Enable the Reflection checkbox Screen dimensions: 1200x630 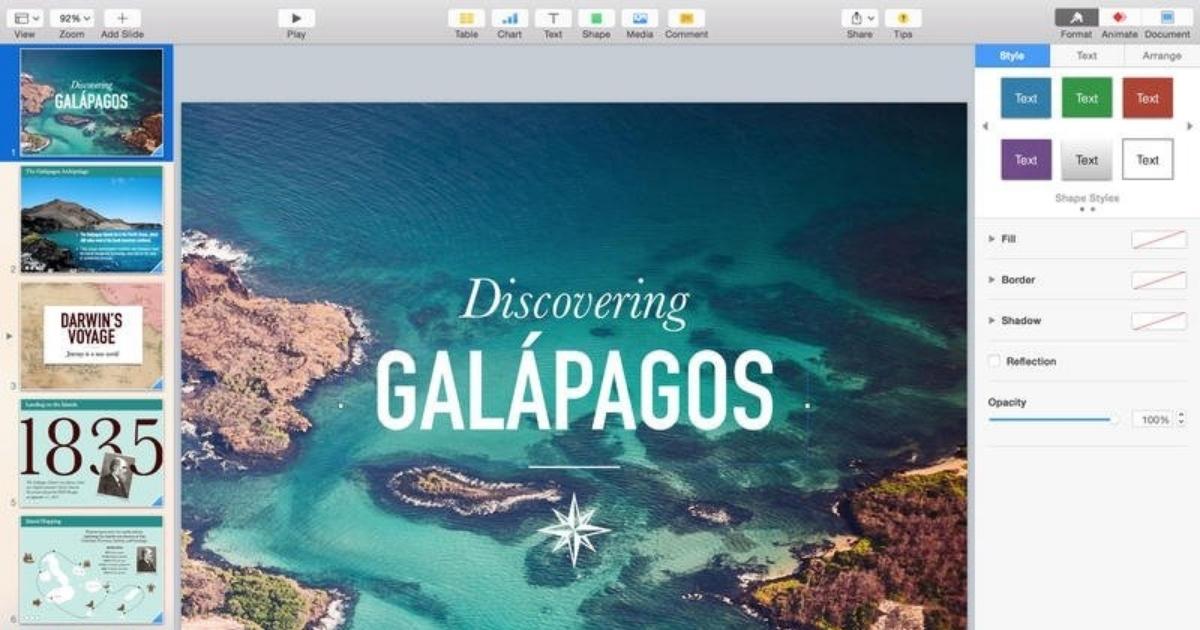(x=994, y=361)
